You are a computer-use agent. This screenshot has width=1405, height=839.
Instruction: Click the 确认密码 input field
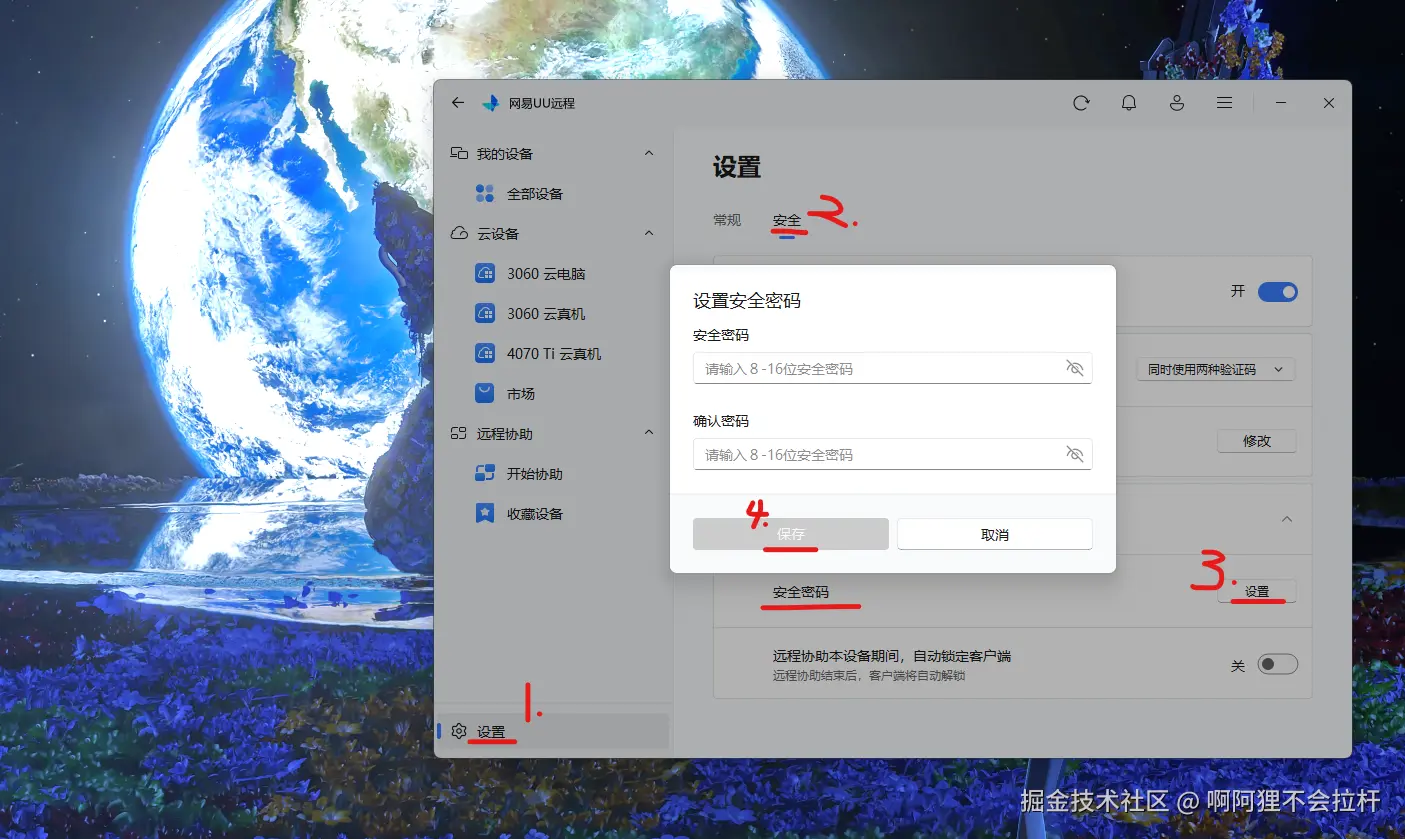892,454
